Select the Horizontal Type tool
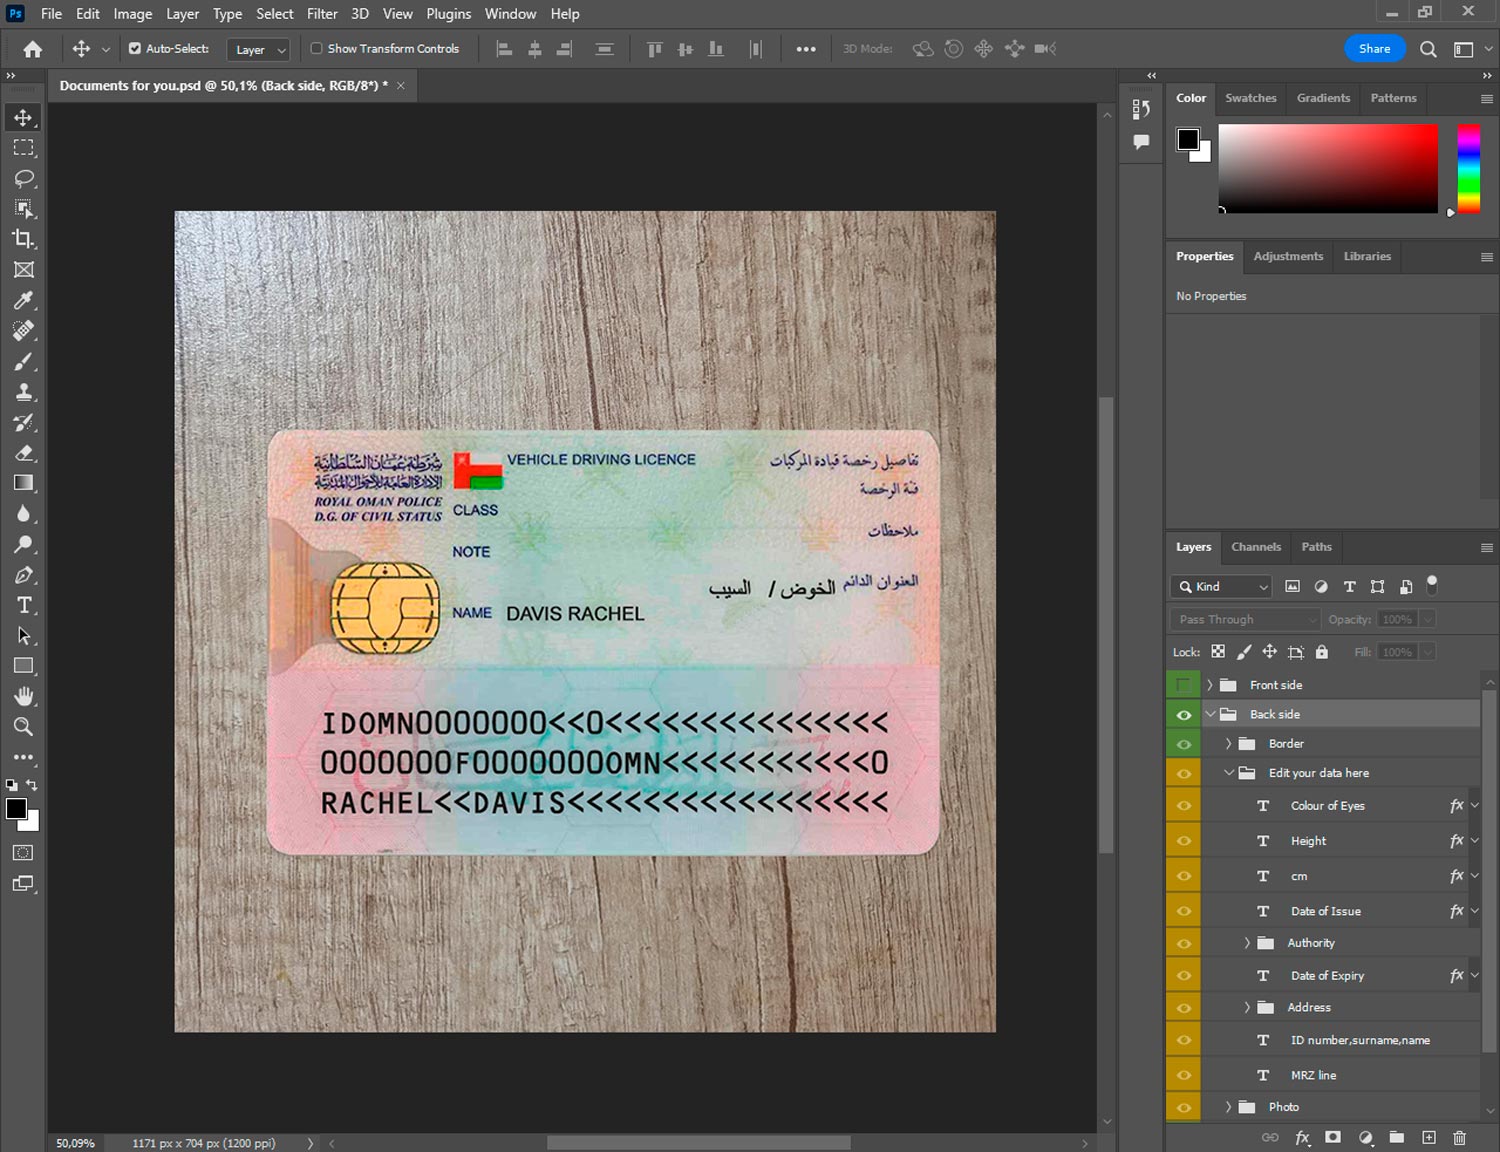The image size is (1500, 1152). coord(23,605)
